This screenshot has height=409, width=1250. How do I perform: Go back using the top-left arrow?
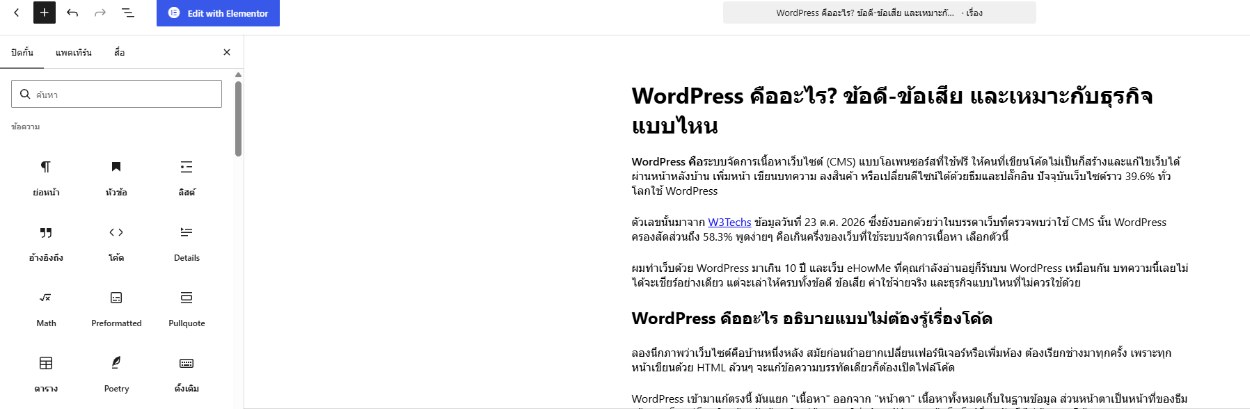tap(16, 13)
